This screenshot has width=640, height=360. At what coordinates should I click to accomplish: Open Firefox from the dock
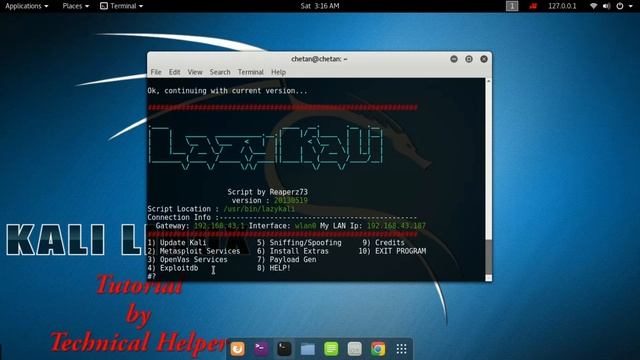click(238, 349)
